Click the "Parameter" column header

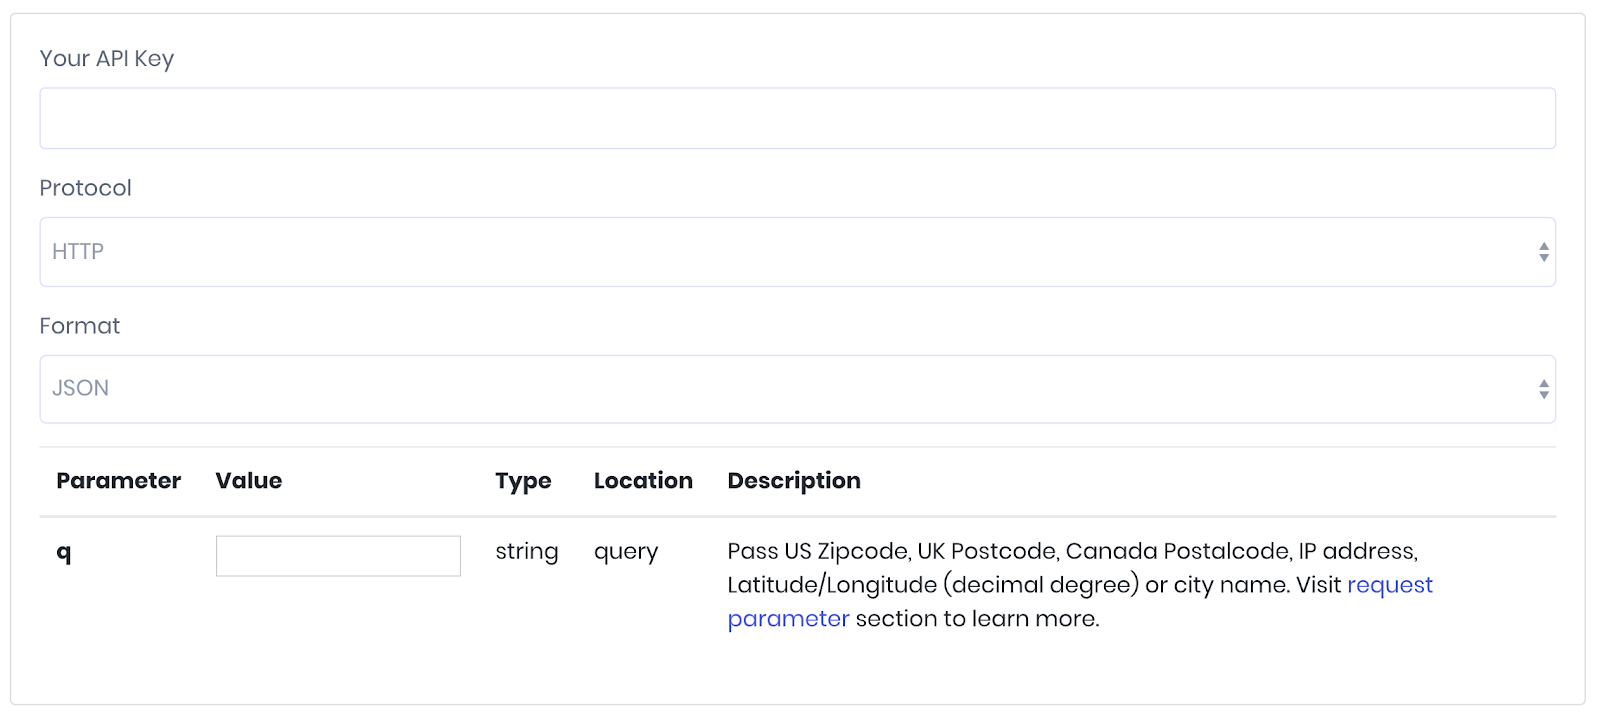(118, 481)
